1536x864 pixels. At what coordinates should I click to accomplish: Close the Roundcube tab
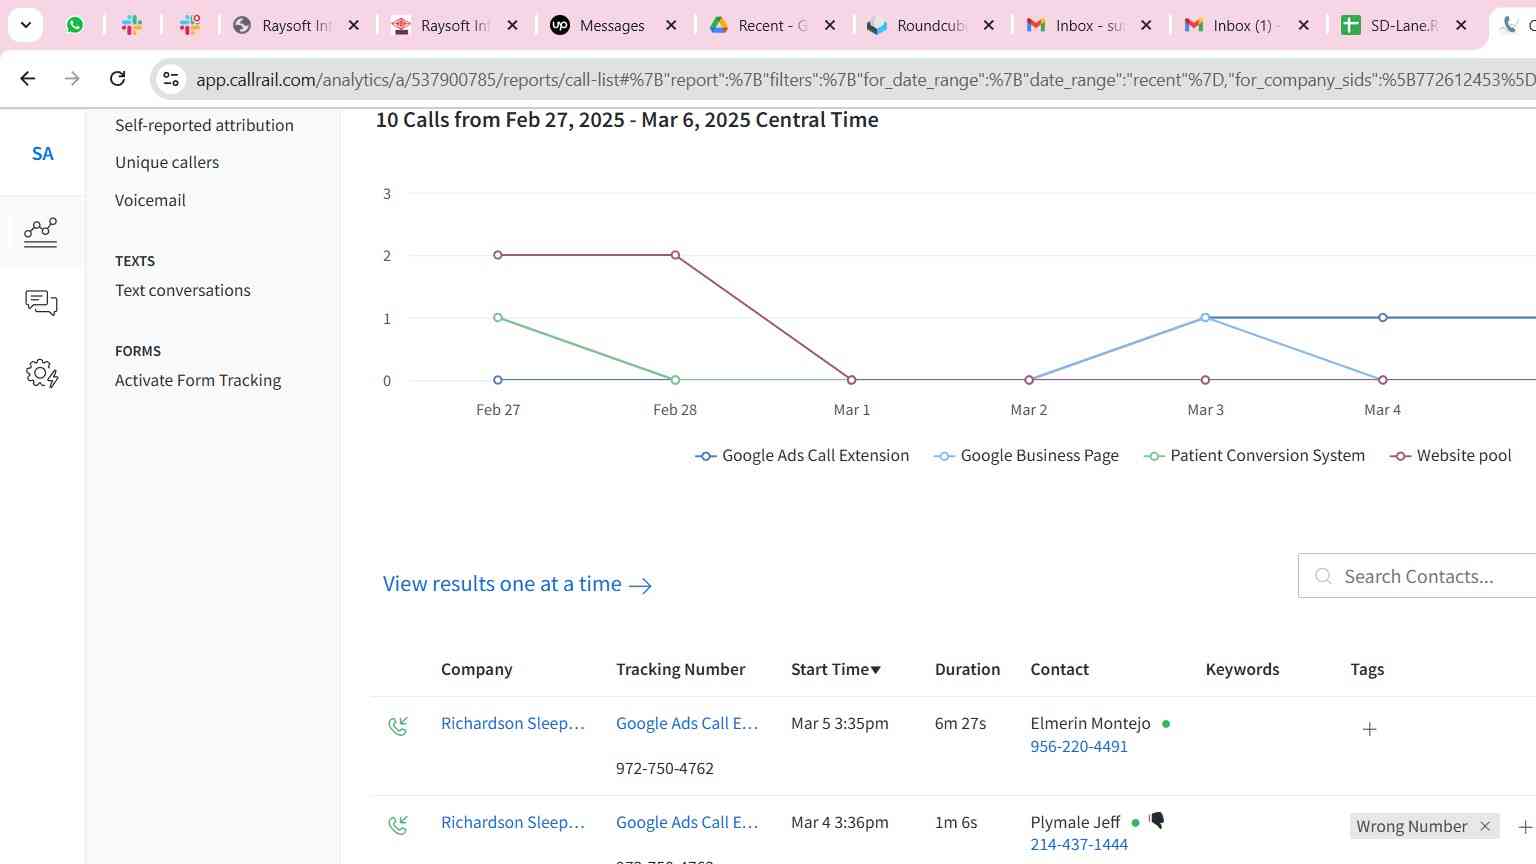pos(988,26)
